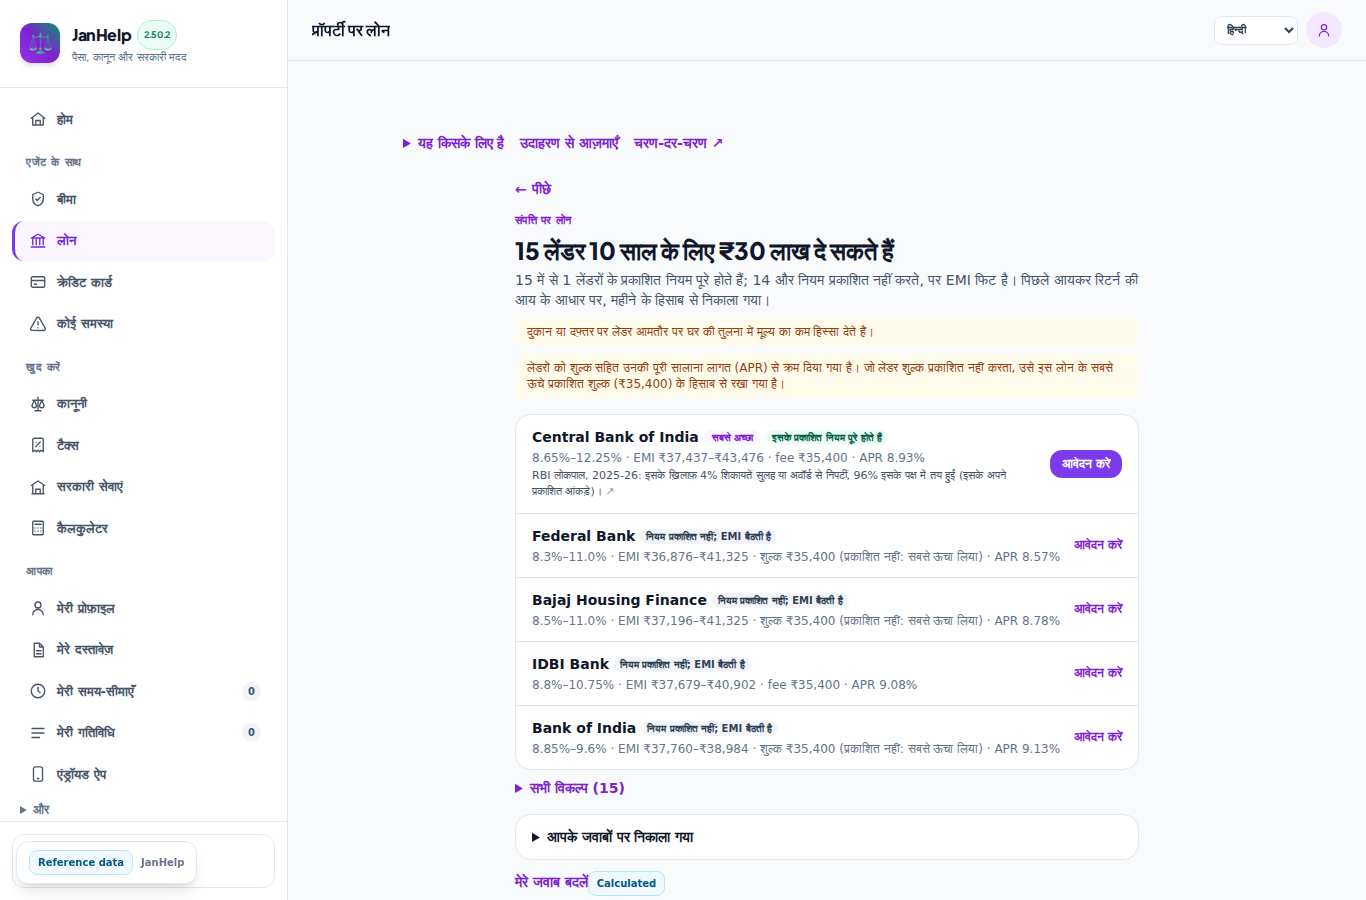Click आवेदन करें for IDBI Bank

[x=1098, y=673]
